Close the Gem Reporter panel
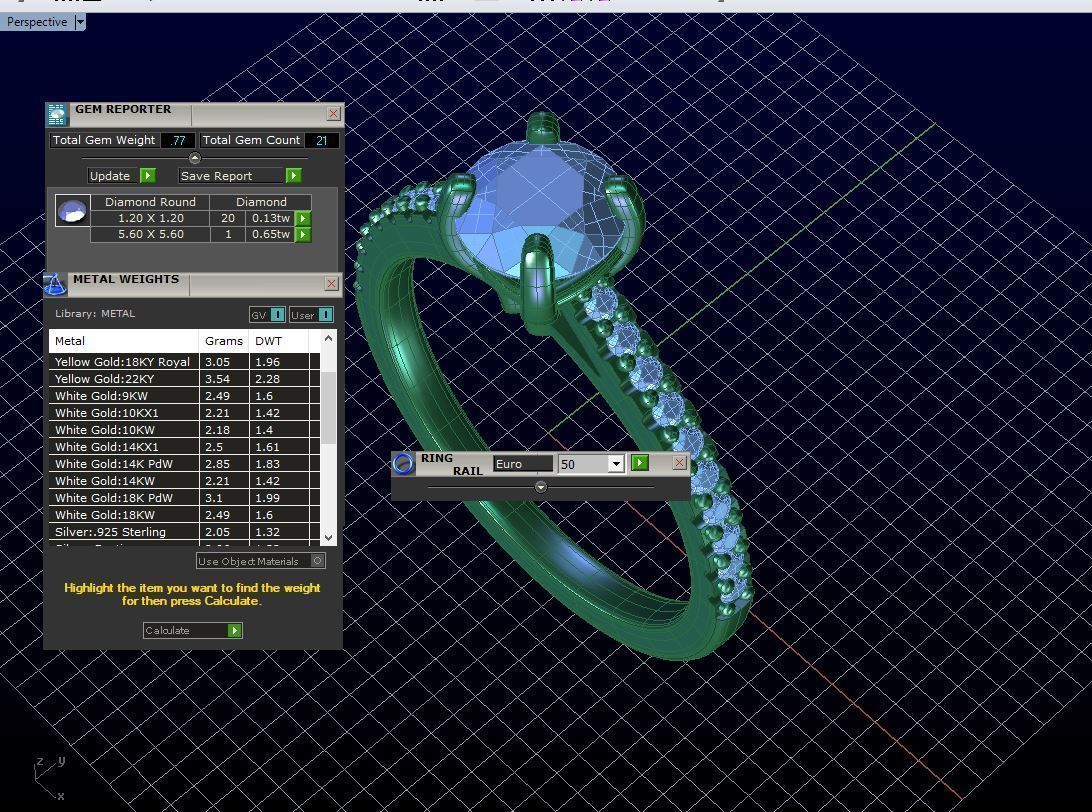The image size is (1092, 812). click(334, 114)
